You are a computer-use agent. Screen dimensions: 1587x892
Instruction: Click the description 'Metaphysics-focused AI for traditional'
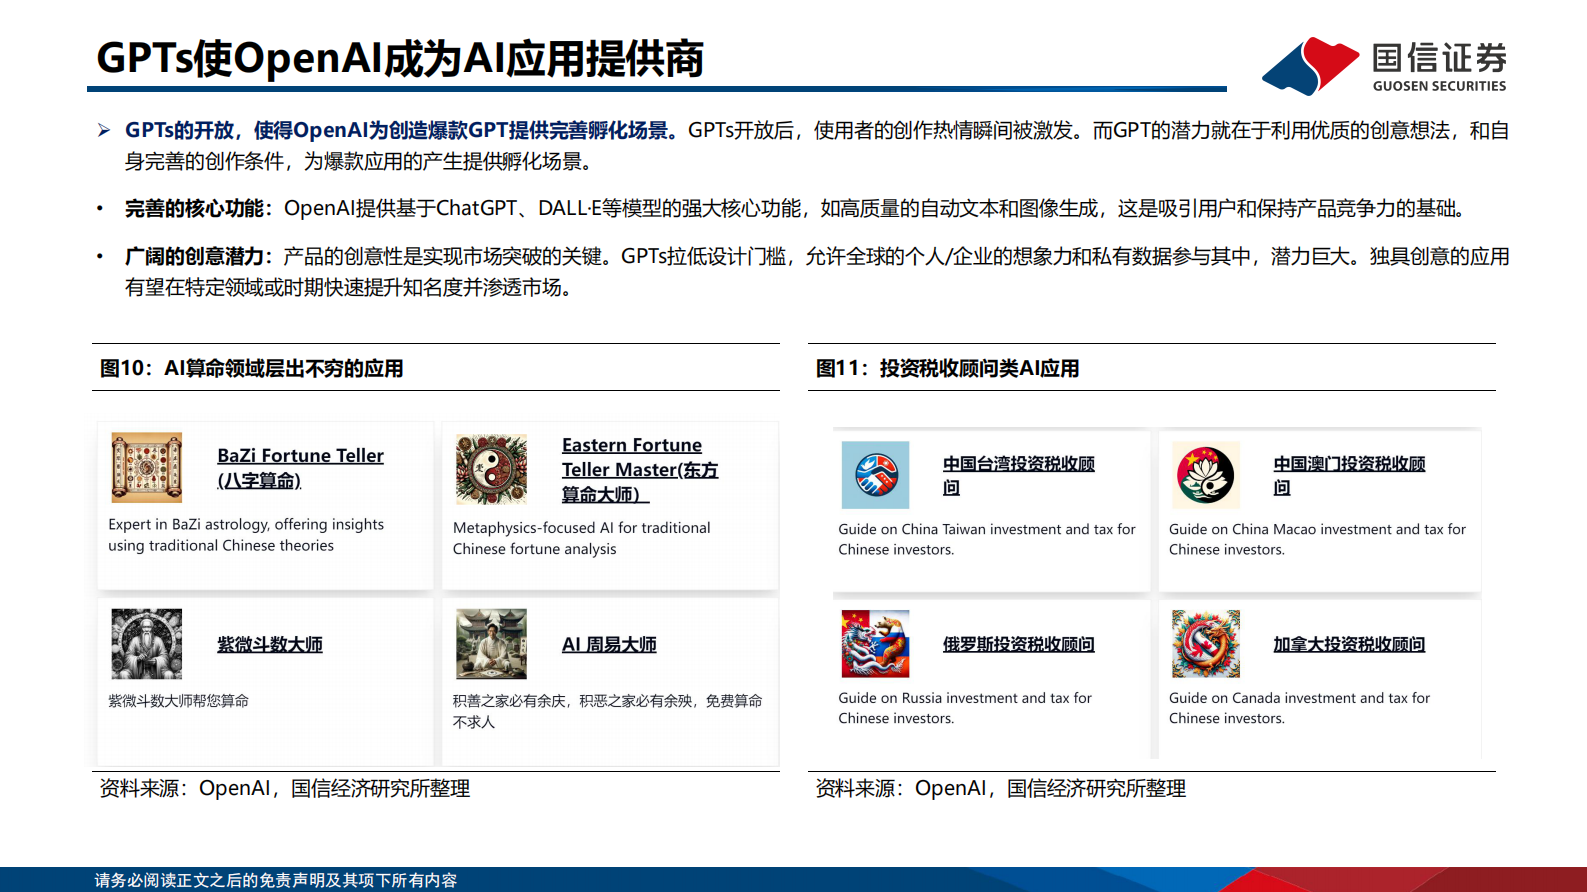tap(582, 538)
